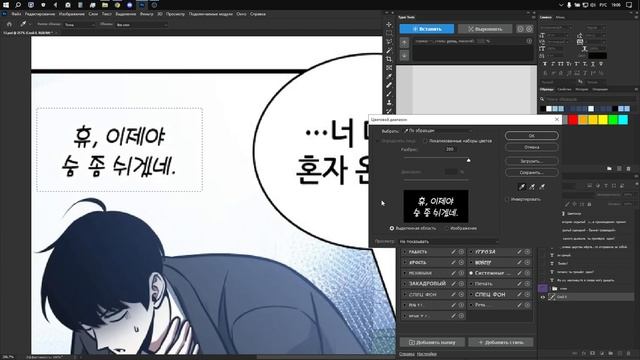Select Изображение radio button
The width and height of the screenshot is (640, 360).
click(446, 228)
